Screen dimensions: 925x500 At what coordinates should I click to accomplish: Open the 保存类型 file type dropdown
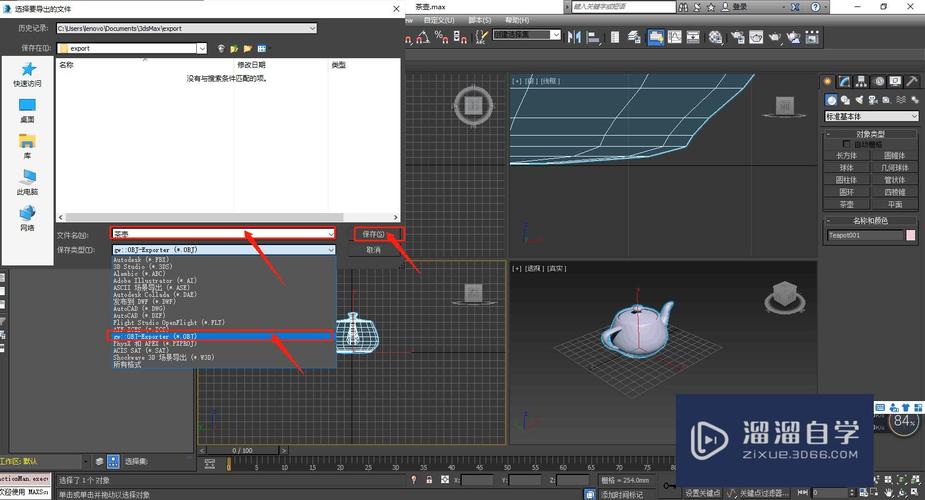click(x=224, y=250)
